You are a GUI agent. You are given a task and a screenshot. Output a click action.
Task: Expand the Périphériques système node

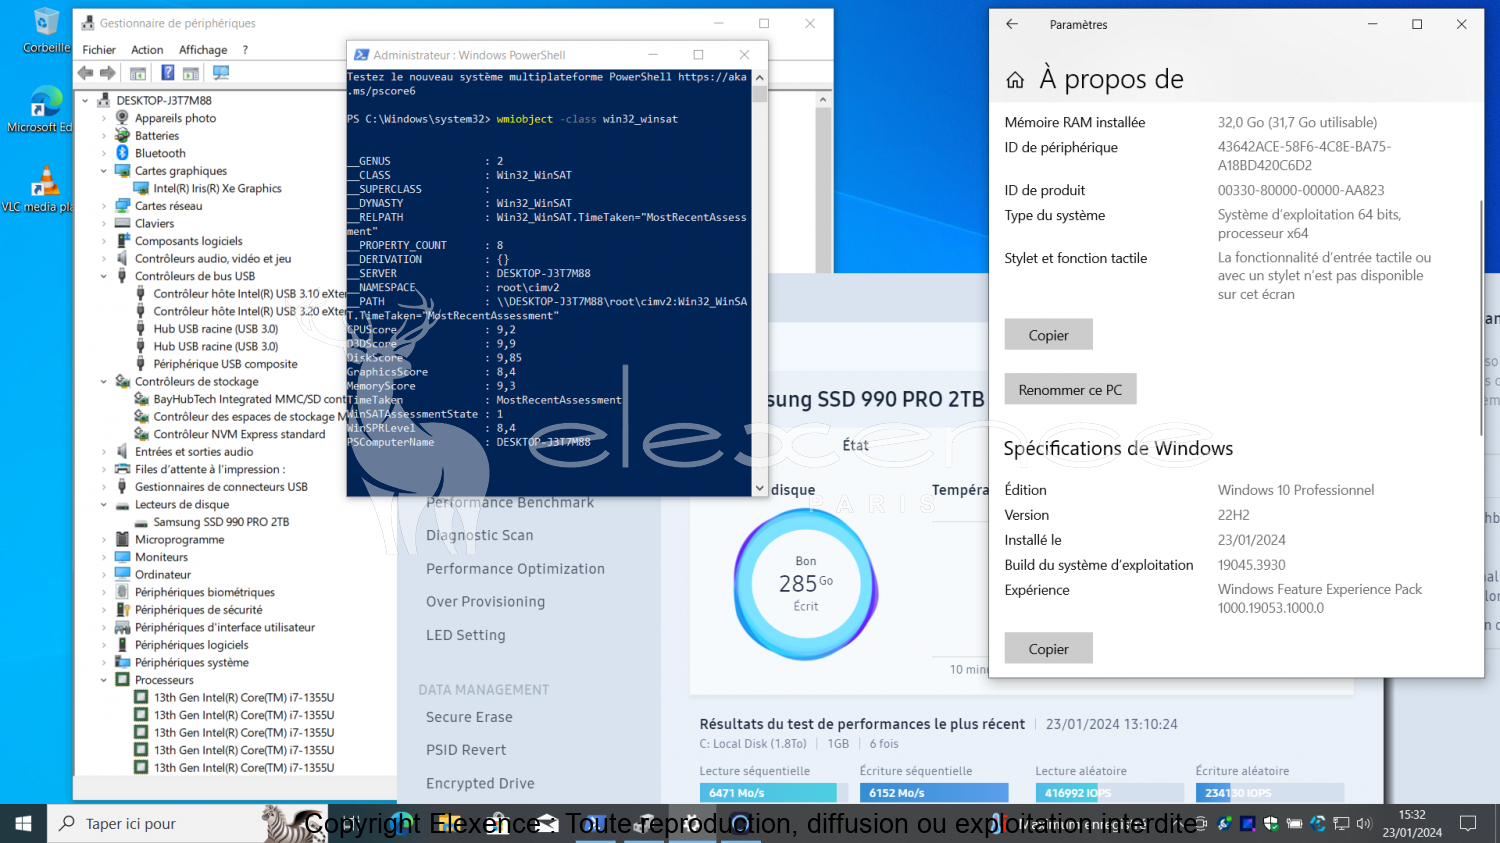point(104,662)
